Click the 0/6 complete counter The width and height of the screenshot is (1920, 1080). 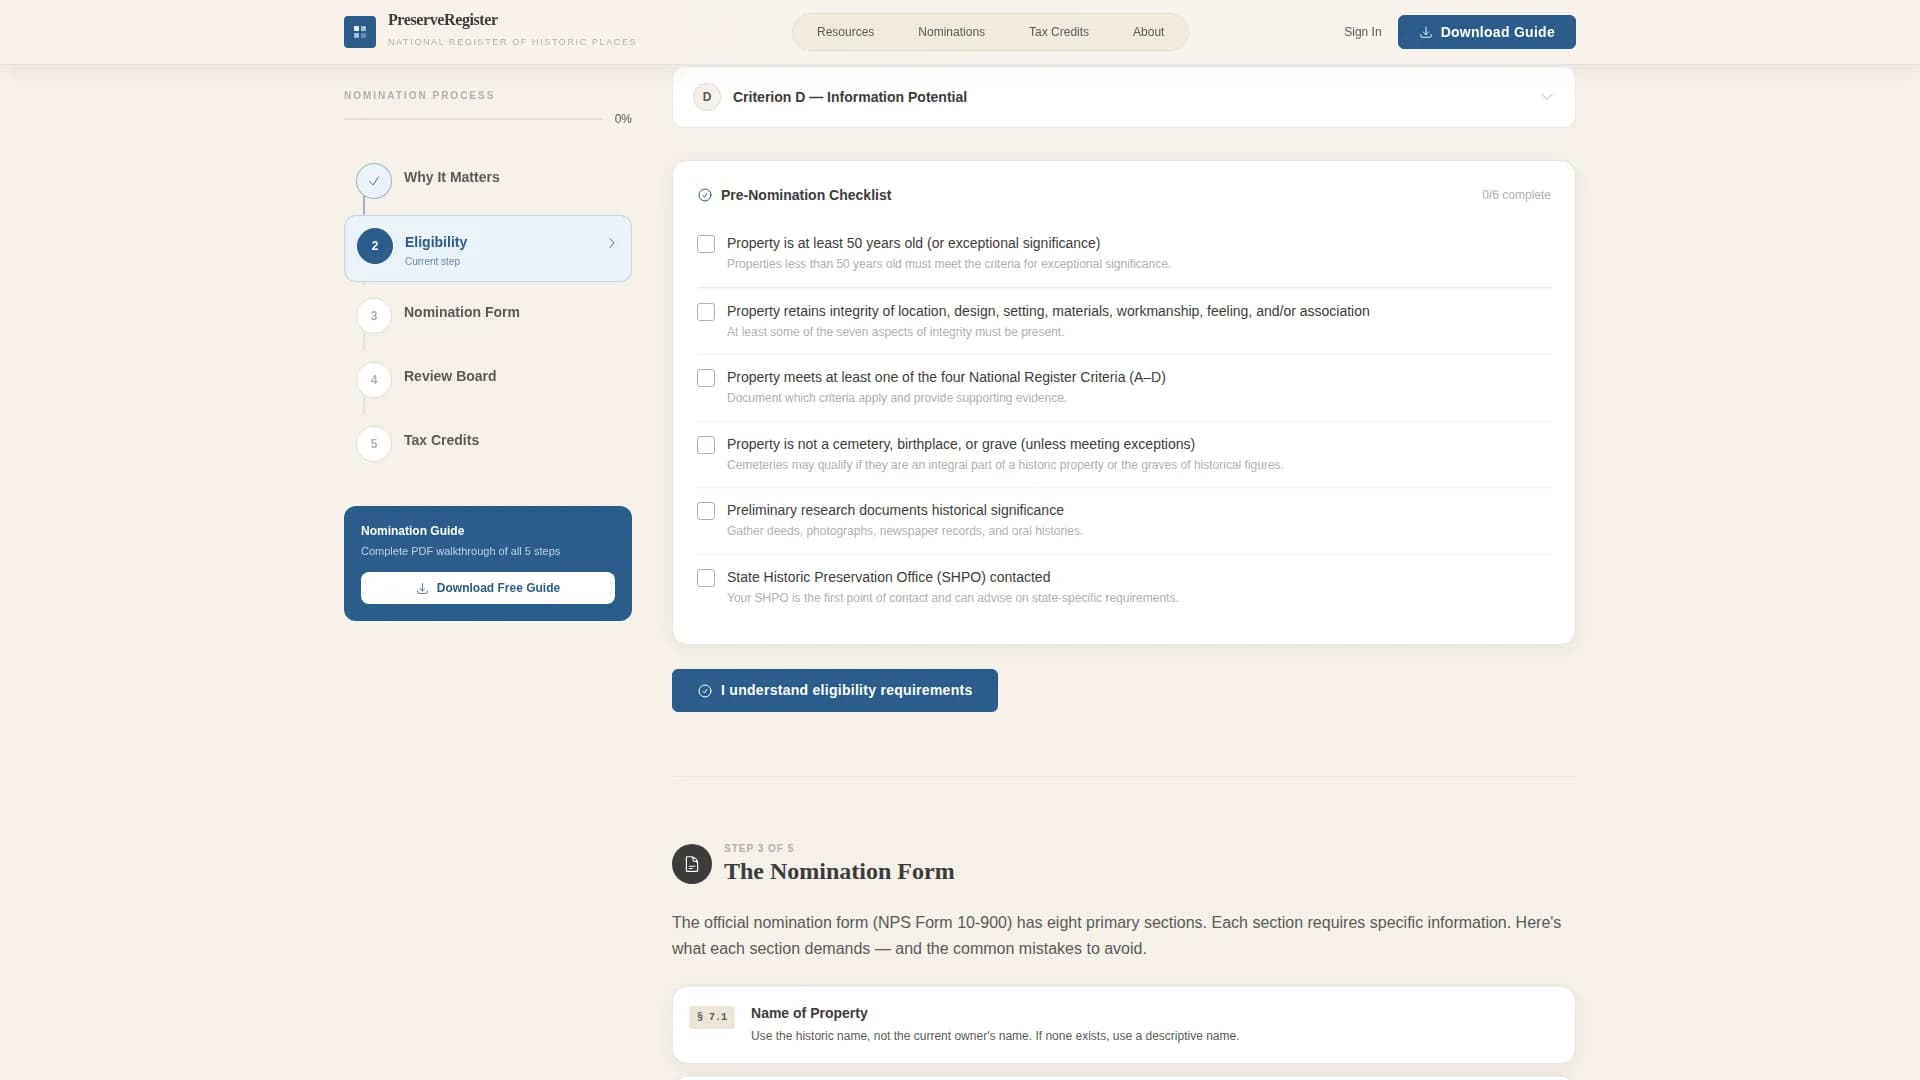[x=1516, y=195]
